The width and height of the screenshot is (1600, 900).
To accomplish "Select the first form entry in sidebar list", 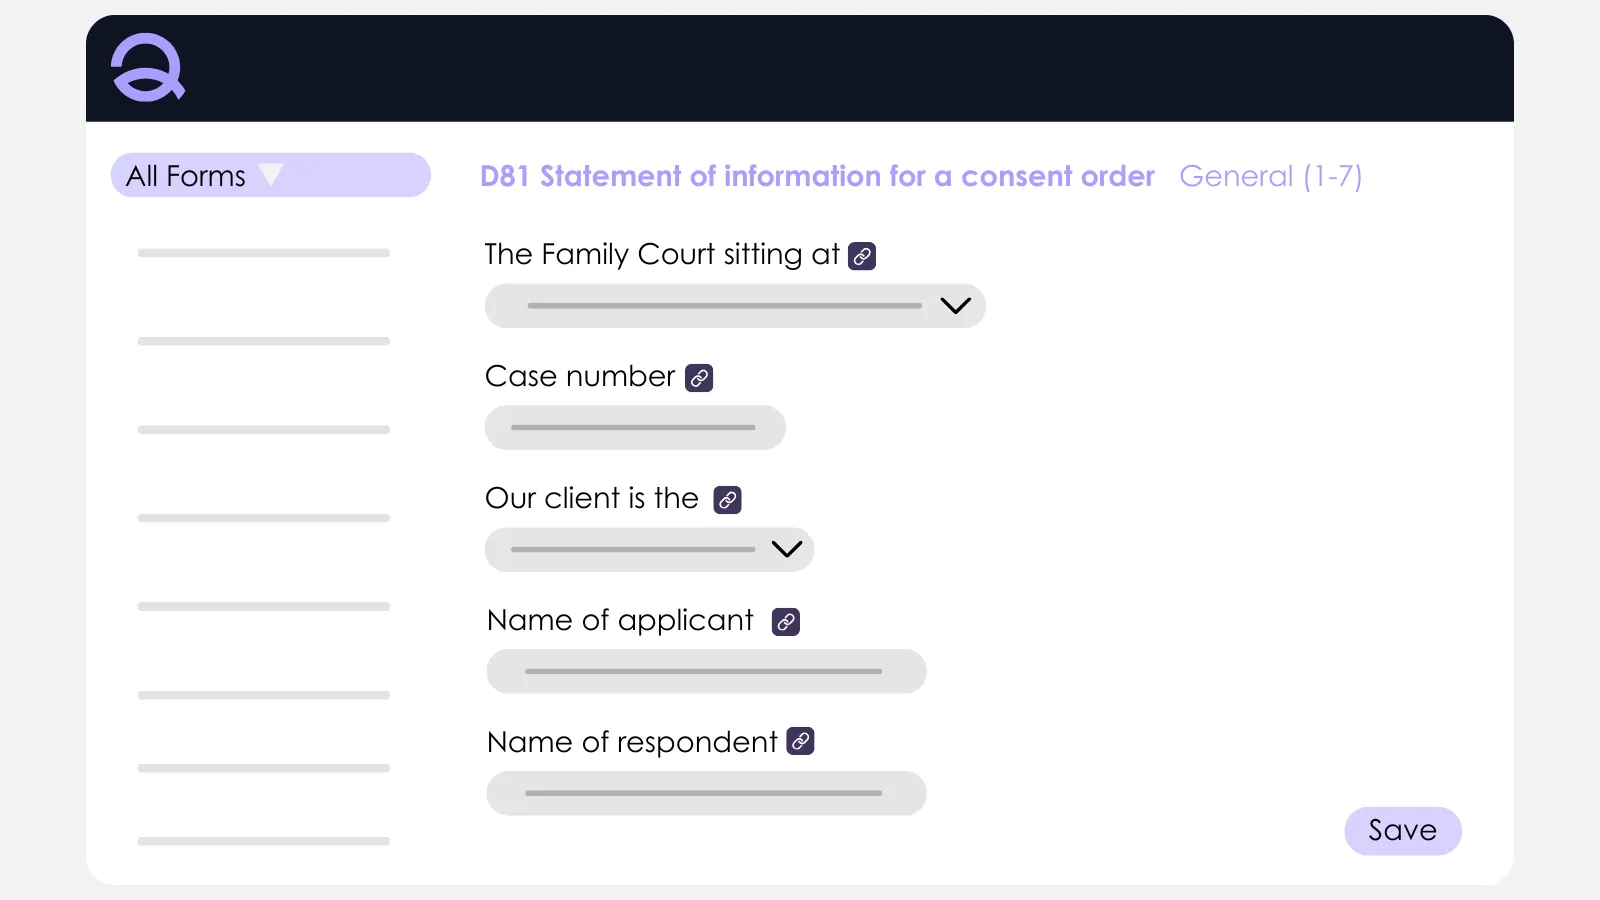I will point(264,254).
